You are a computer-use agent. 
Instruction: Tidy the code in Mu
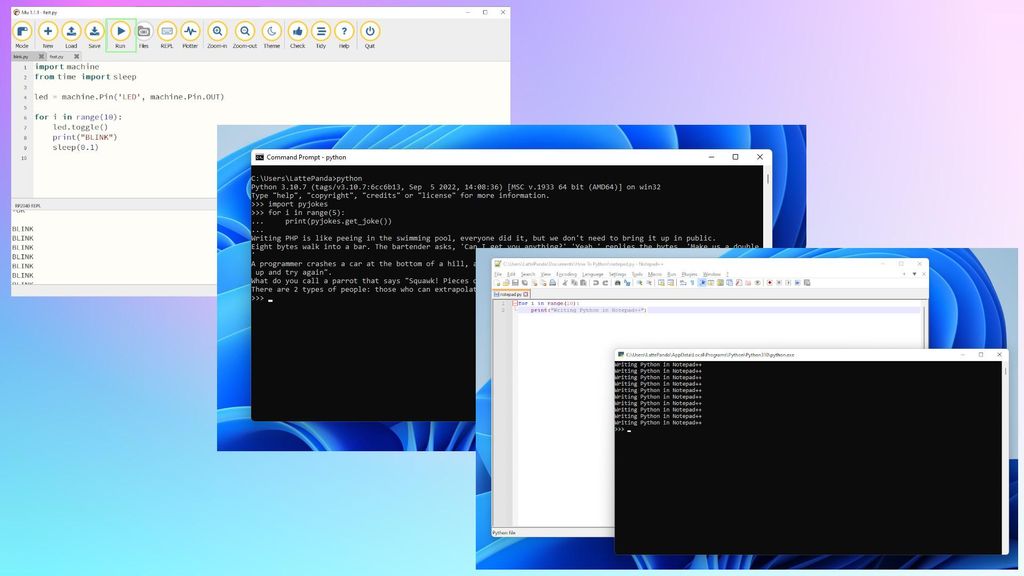click(x=320, y=32)
